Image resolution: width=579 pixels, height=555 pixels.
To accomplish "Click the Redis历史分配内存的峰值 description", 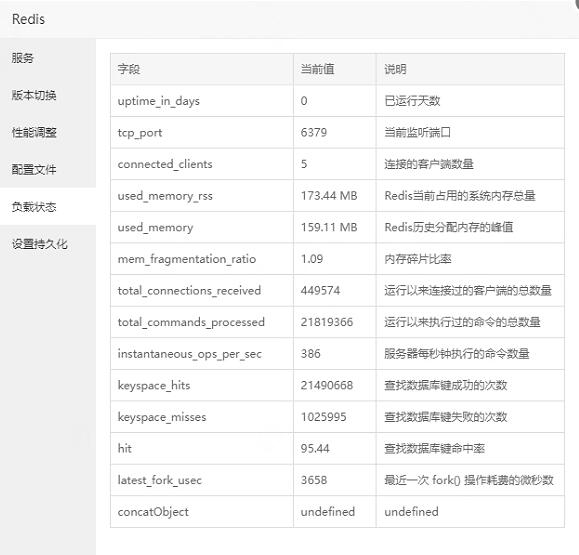I will 449,227.
